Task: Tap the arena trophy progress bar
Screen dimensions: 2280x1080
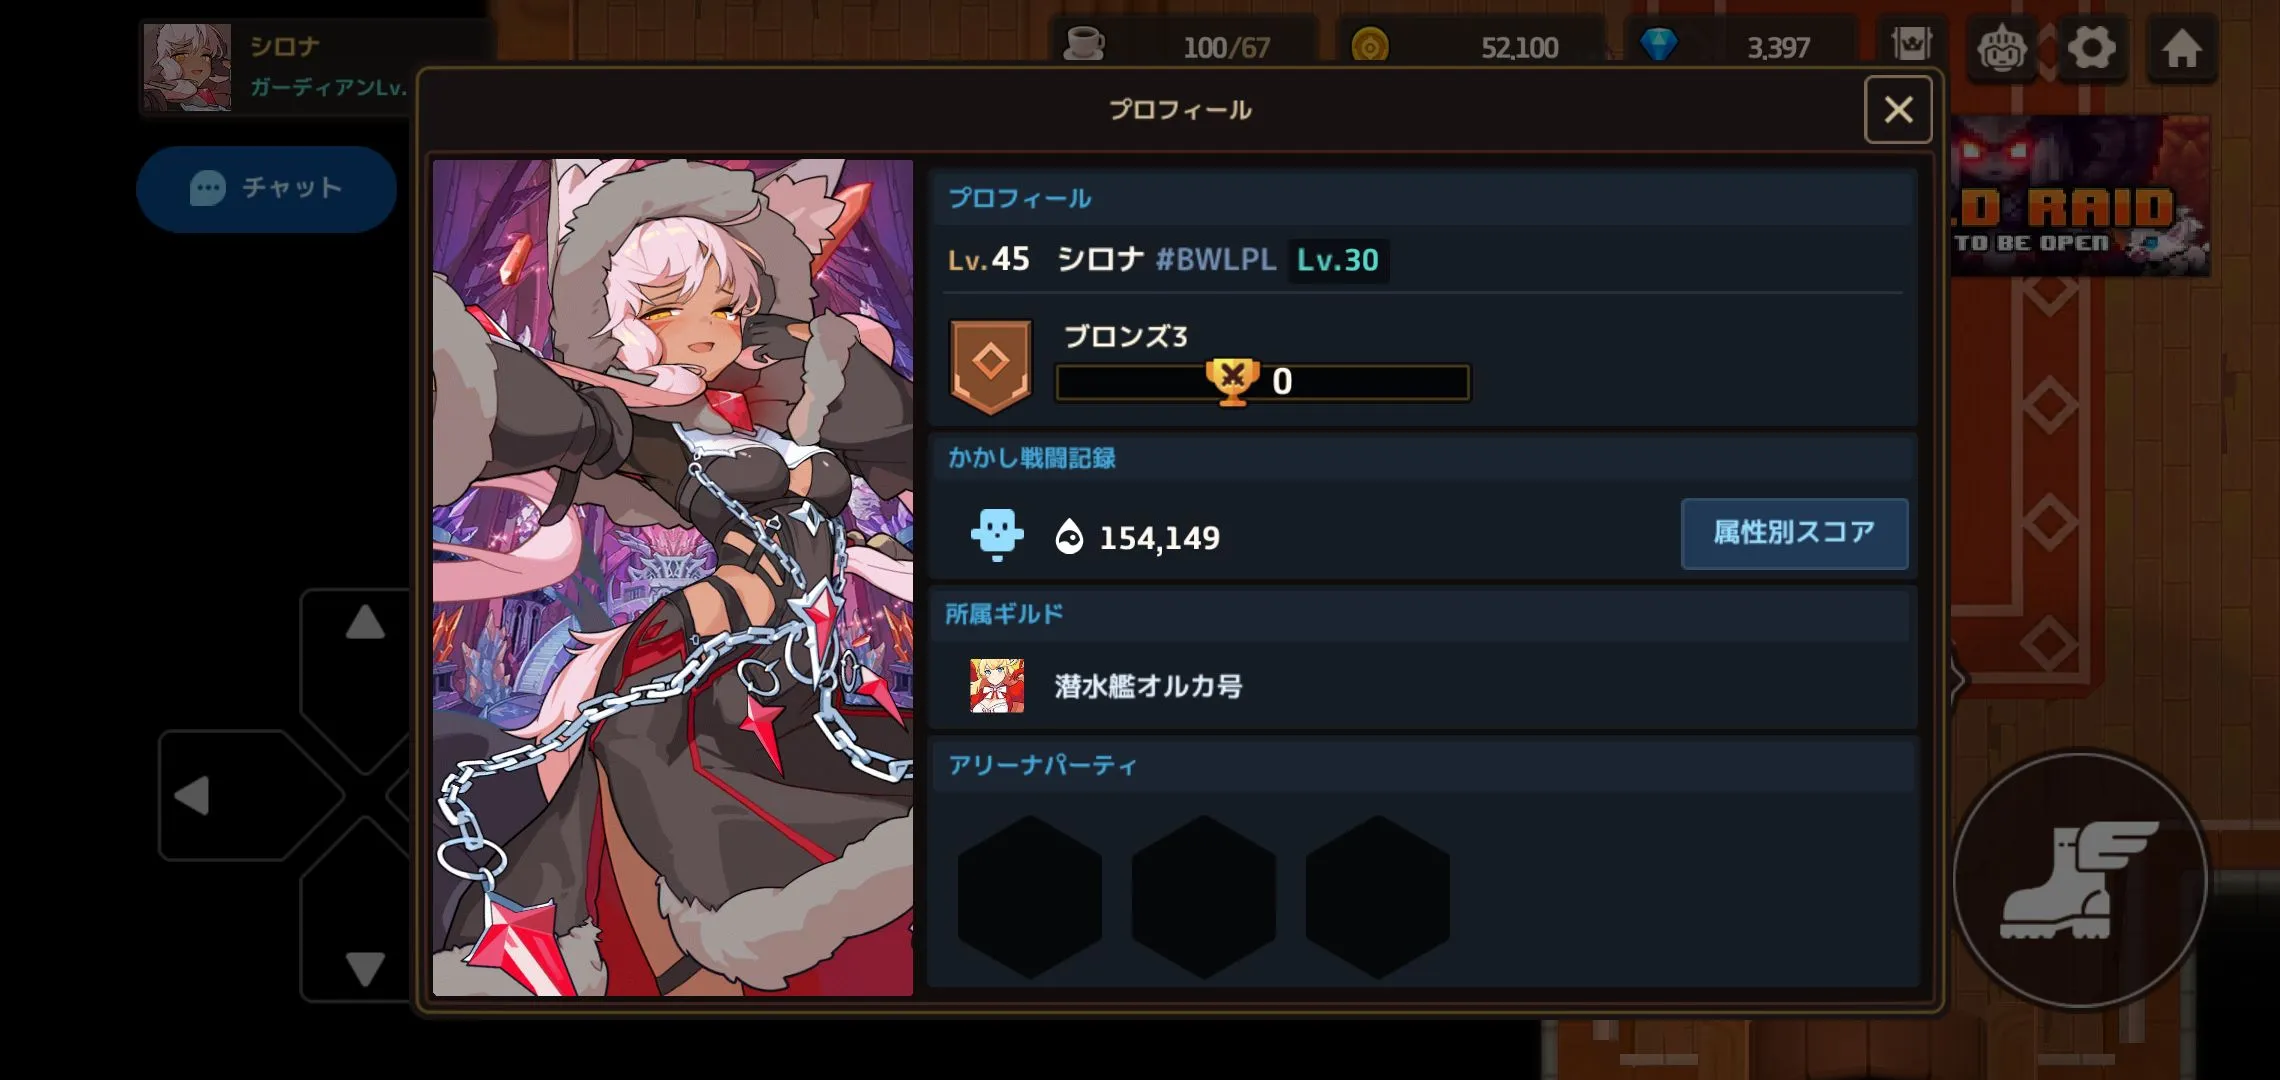Action: (1263, 382)
